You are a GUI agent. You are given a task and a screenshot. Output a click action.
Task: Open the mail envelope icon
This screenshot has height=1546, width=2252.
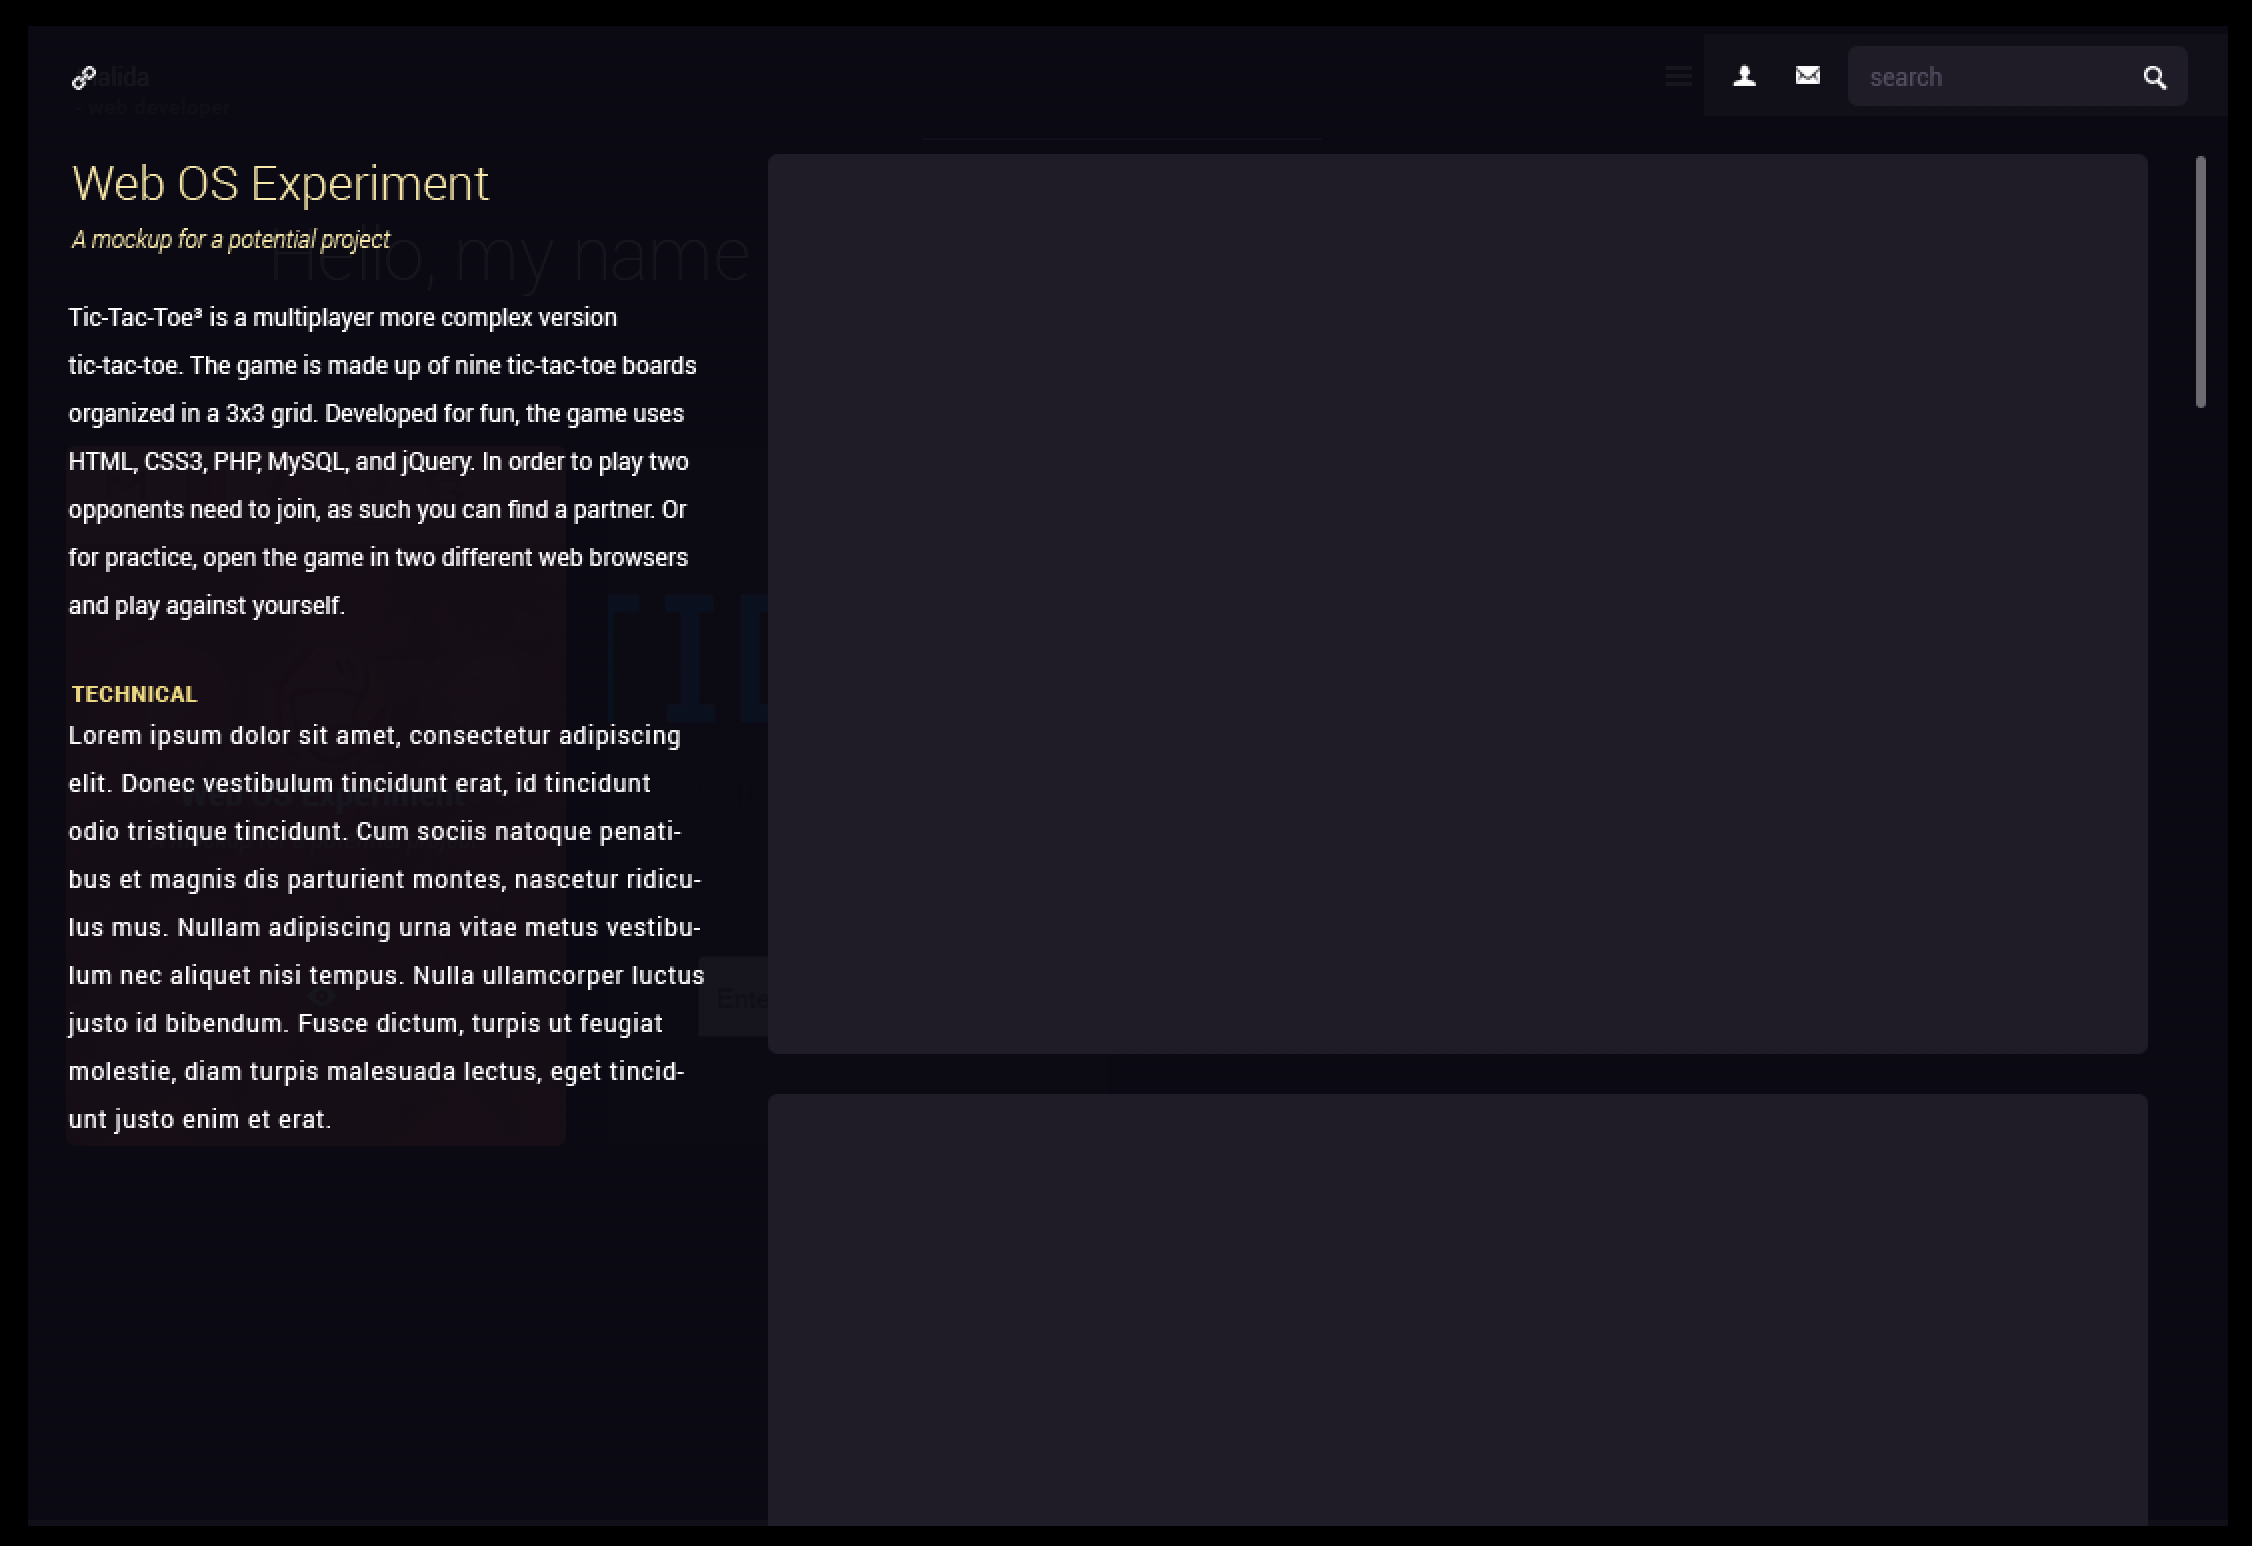coord(1807,75)
